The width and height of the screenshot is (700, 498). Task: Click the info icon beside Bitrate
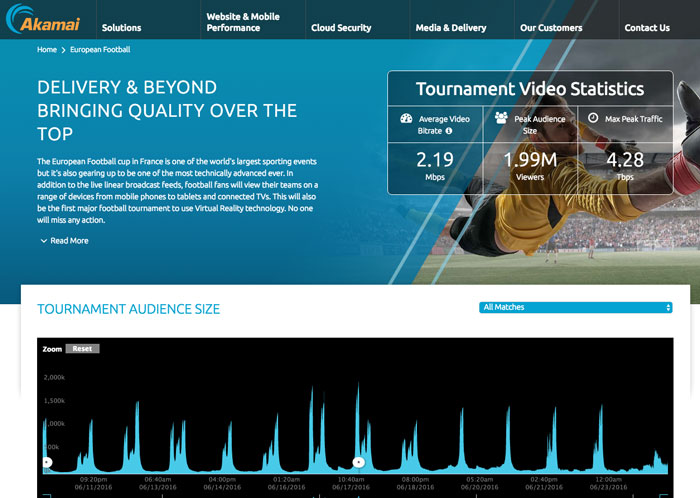(x=449, y=131)
